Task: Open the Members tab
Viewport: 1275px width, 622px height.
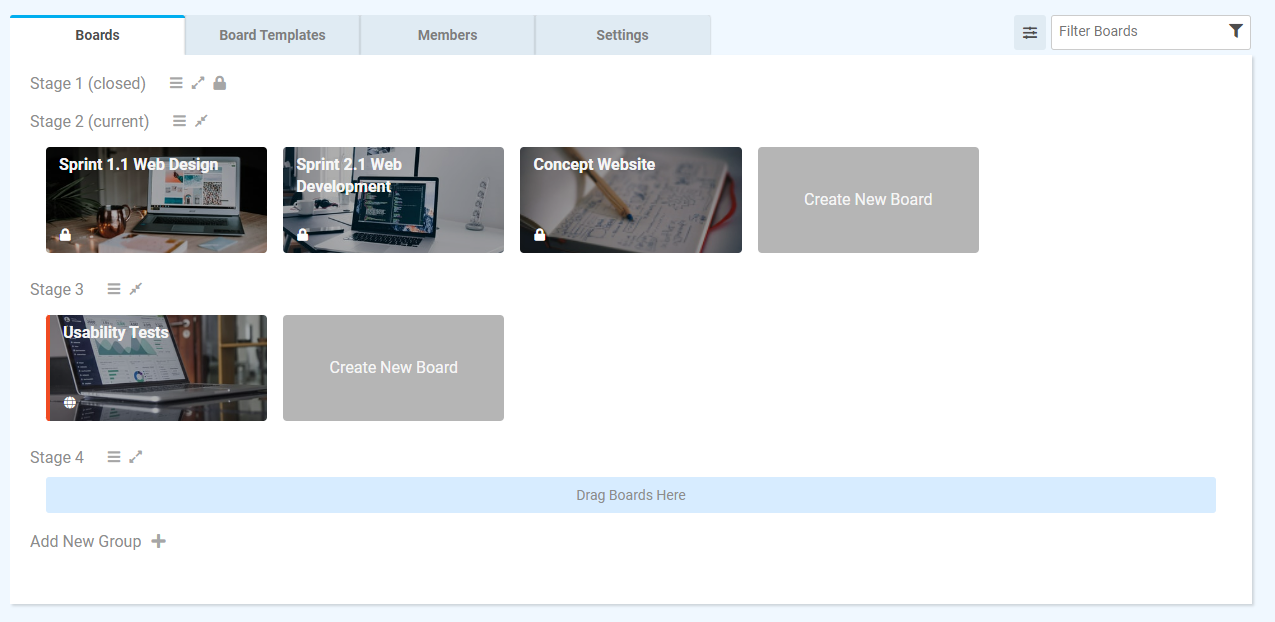Action: point(447,35)
